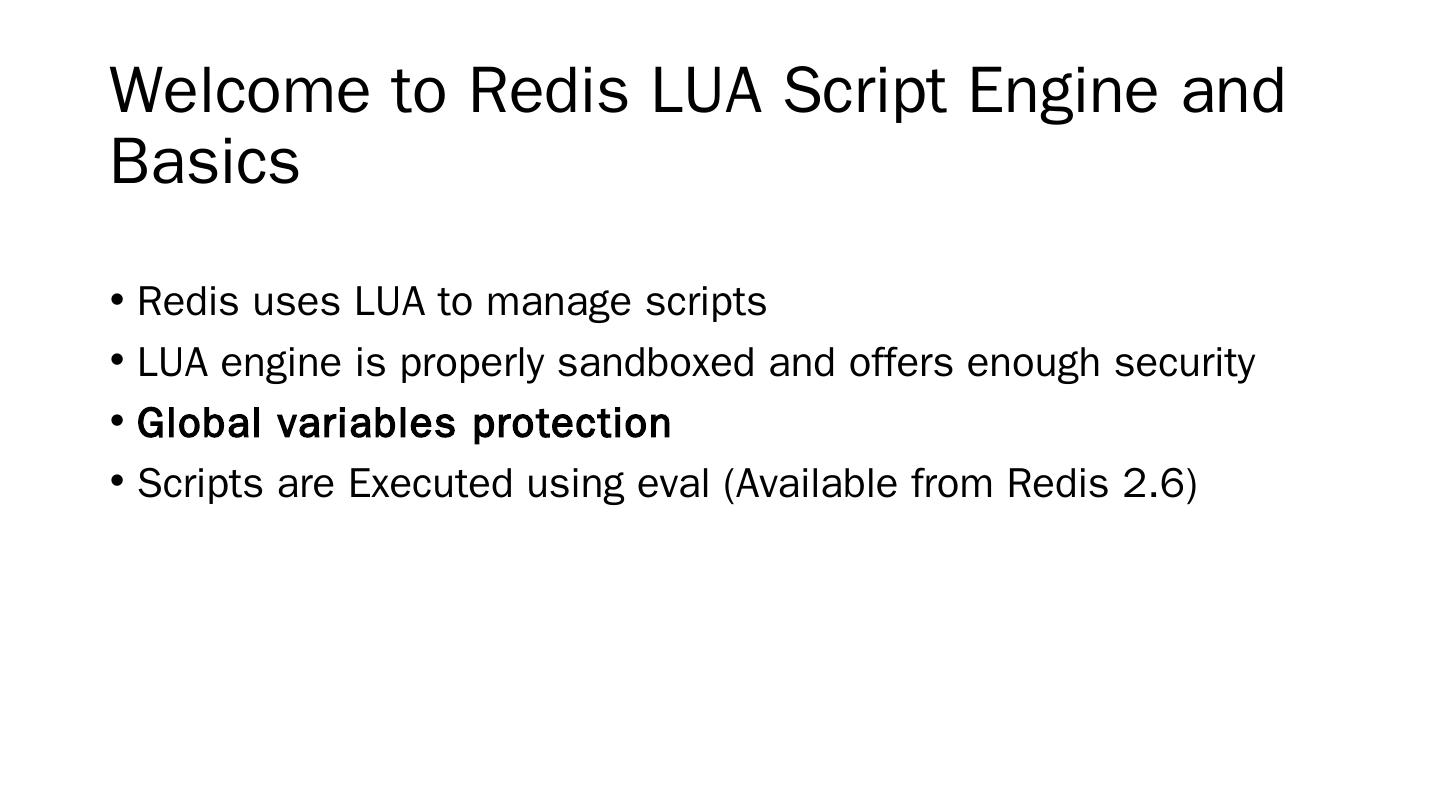Select the "Redis uses LUA to manage scripts" line
Viewport: 1440px width, 810px height.
click(452, 302)
